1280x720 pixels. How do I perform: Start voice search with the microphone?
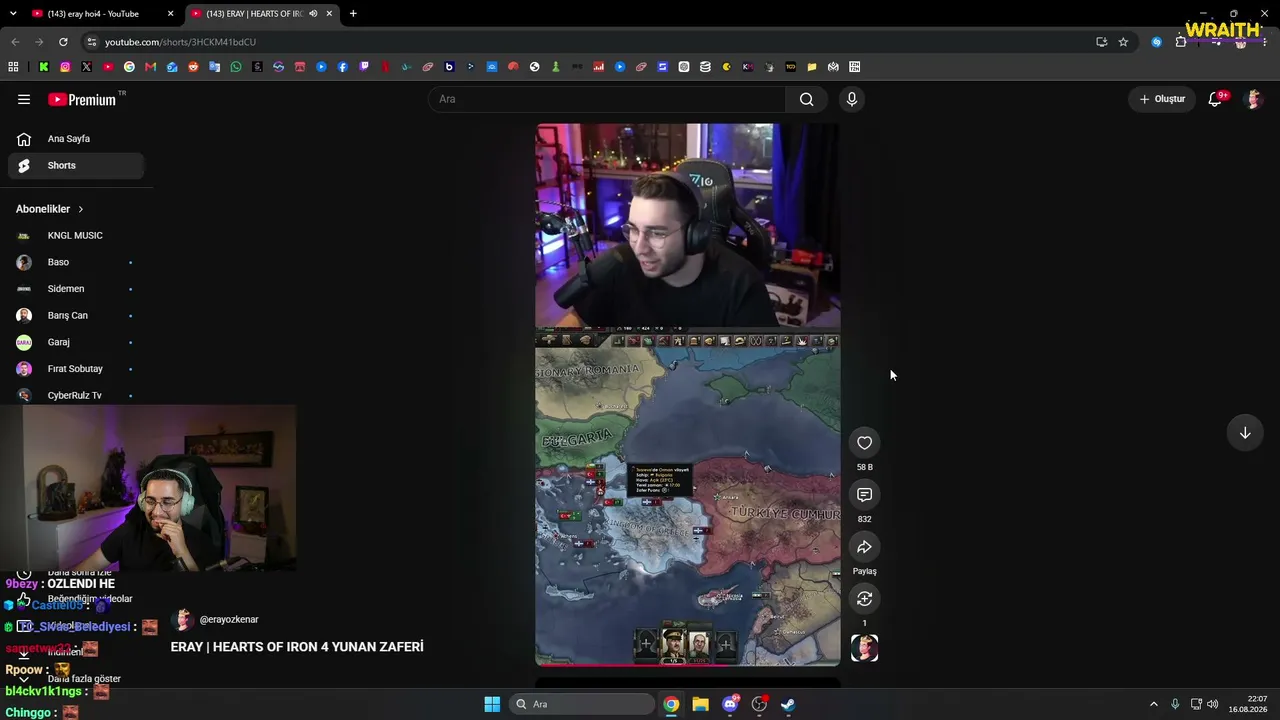click(852, 99)
